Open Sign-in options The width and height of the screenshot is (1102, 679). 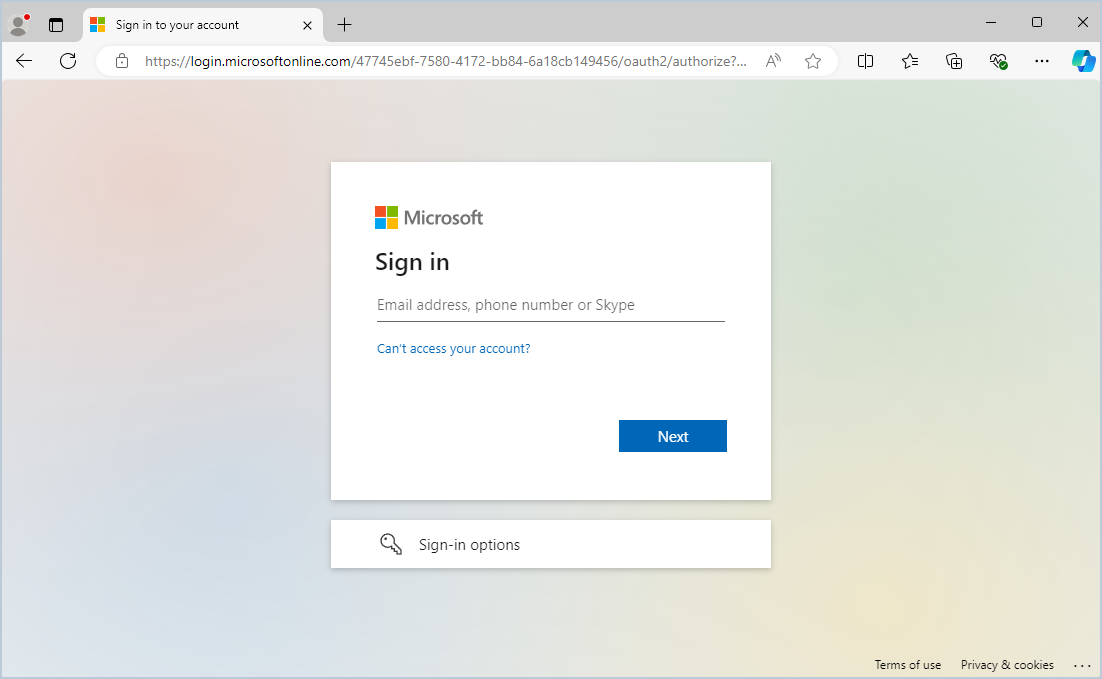click(550, 544)
